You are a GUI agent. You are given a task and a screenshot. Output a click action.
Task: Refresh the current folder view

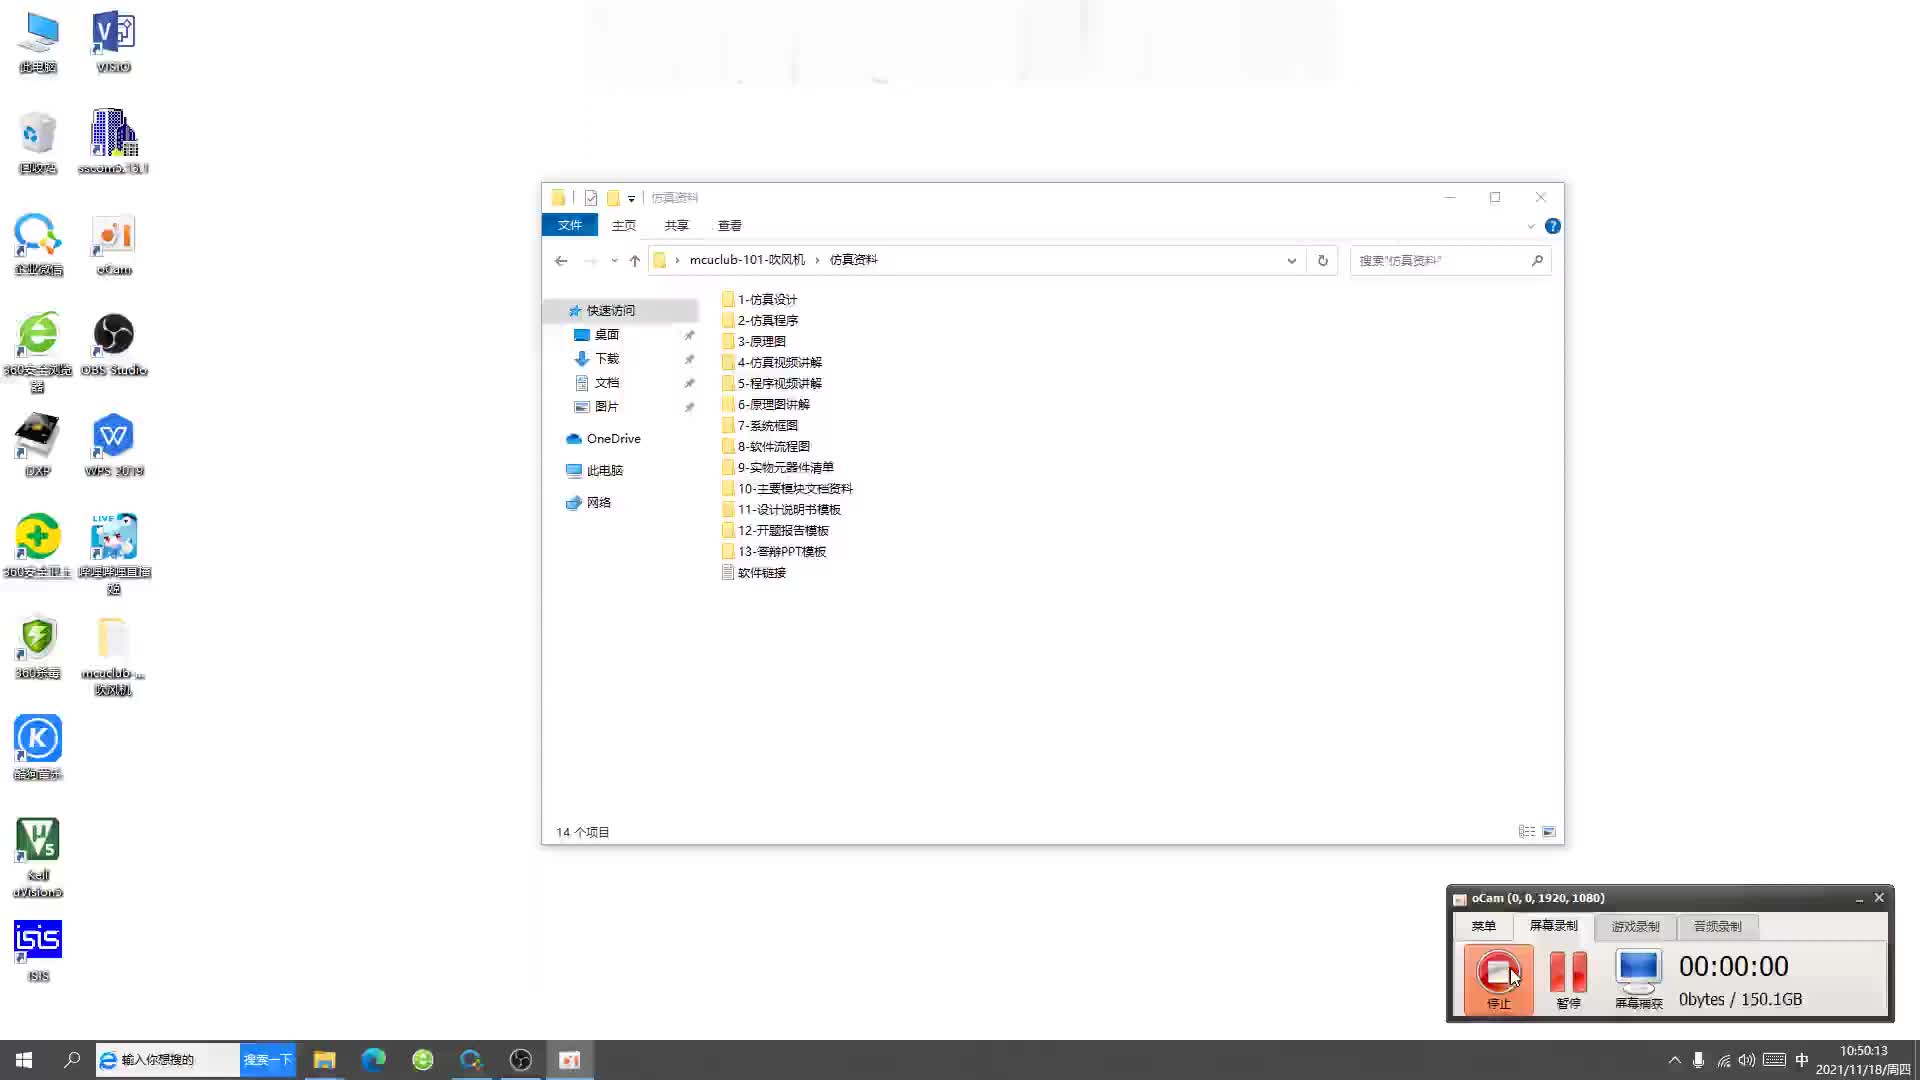click(1322, 261)
